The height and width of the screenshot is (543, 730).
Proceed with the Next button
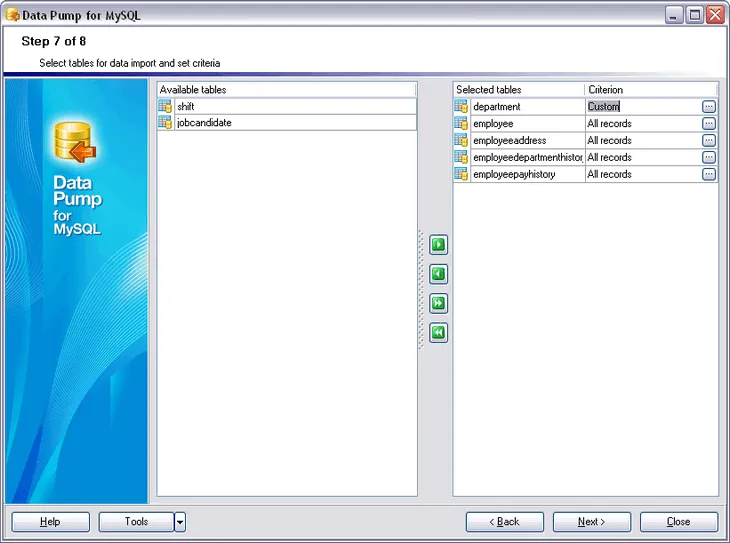pyautogui.click(x=592, y=522)
